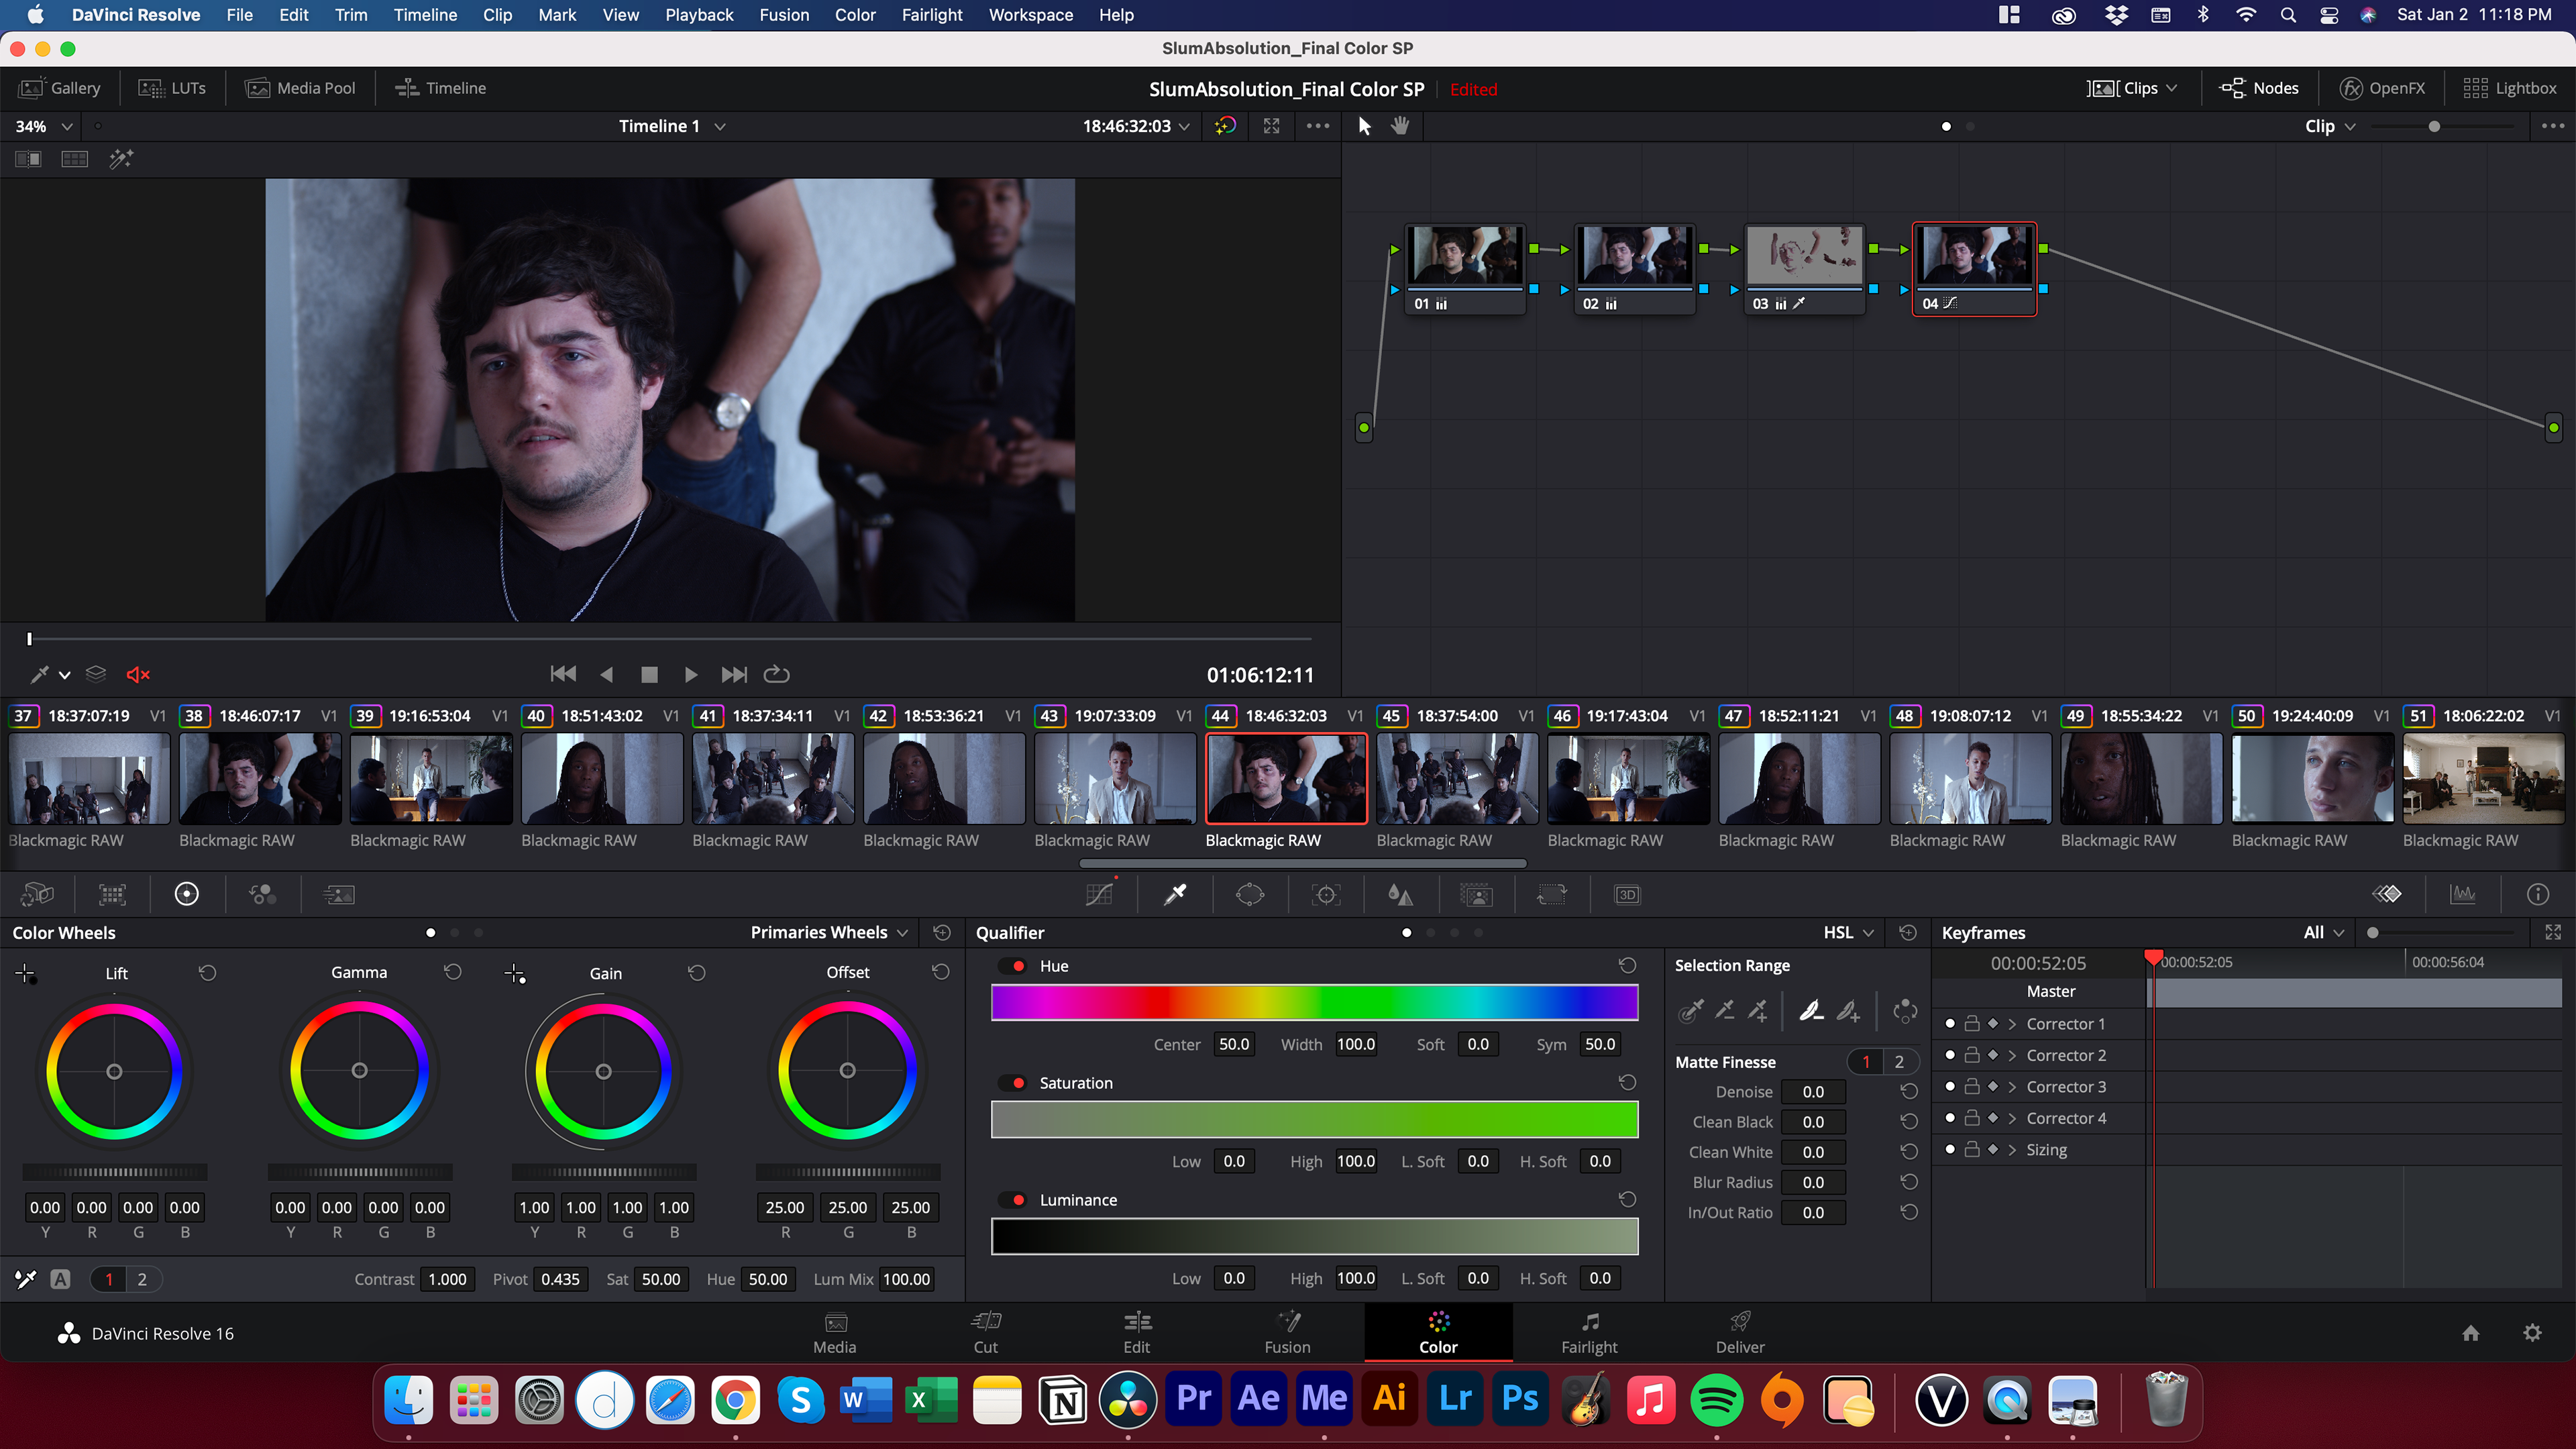2576x1449 pixels.
Task: Show the Media Pool panel
Action: click(300, 88)
